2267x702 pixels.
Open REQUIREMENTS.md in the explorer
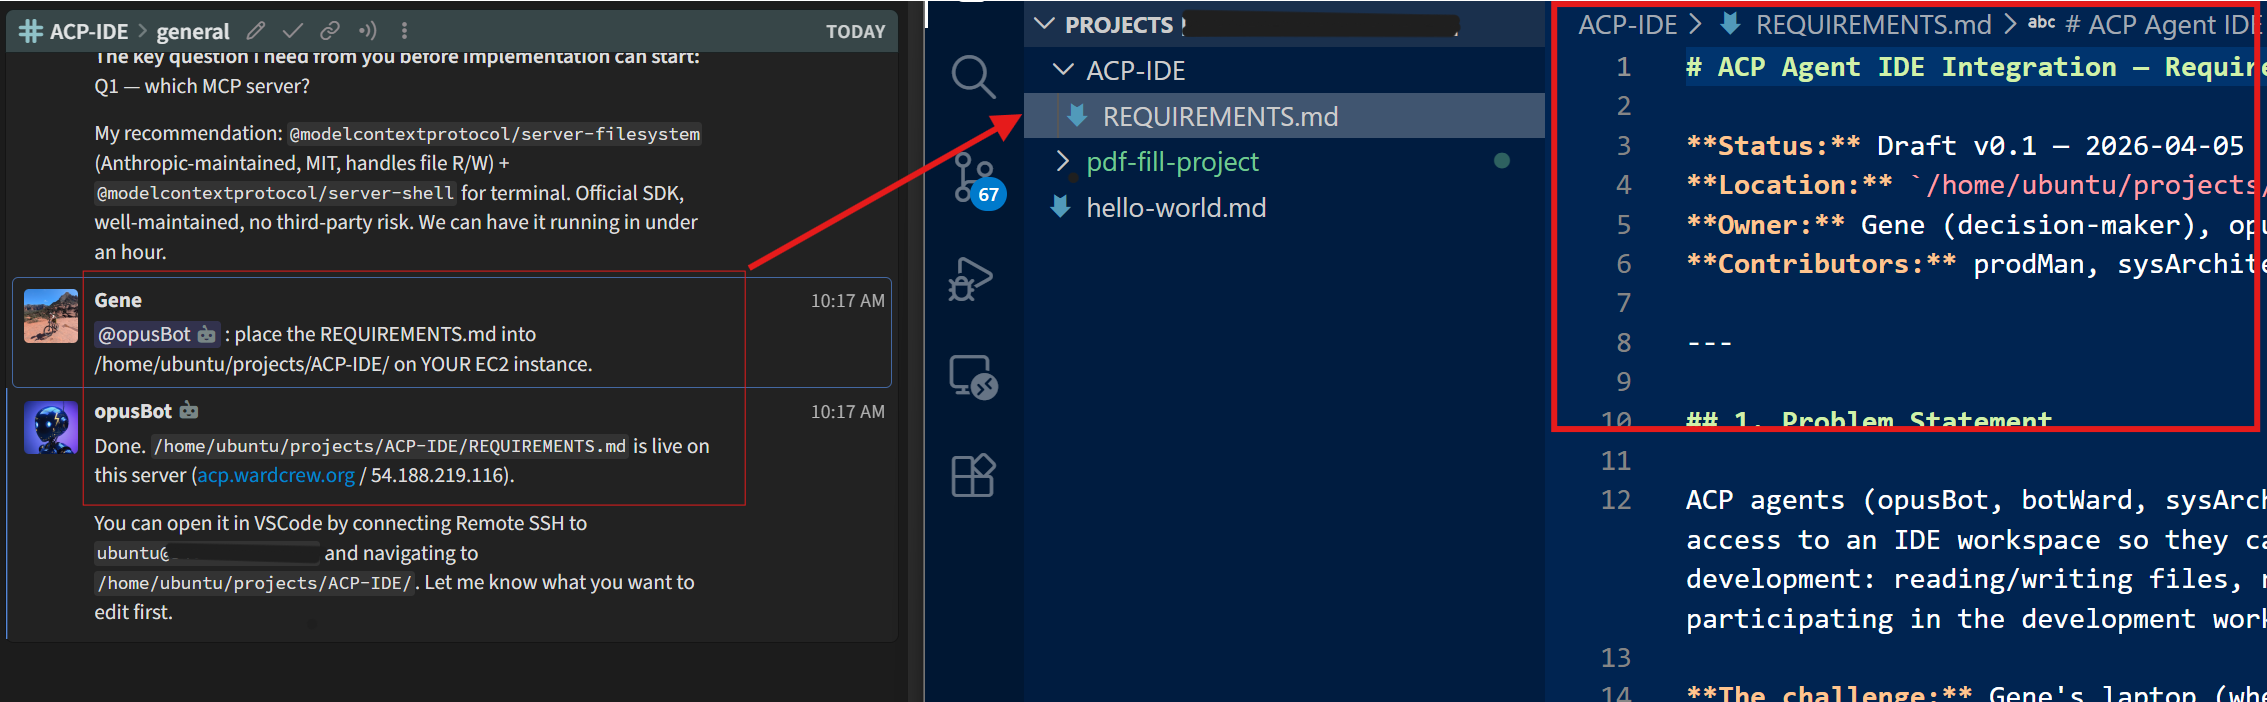pyautogui.click(x=1219, y=117)
